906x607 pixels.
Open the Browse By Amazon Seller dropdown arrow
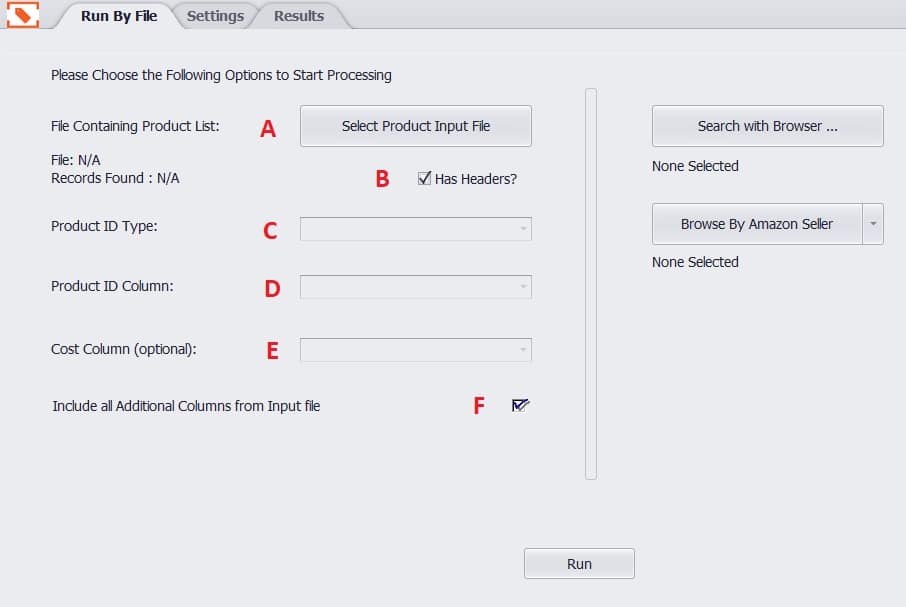click(x=873, y=224)
